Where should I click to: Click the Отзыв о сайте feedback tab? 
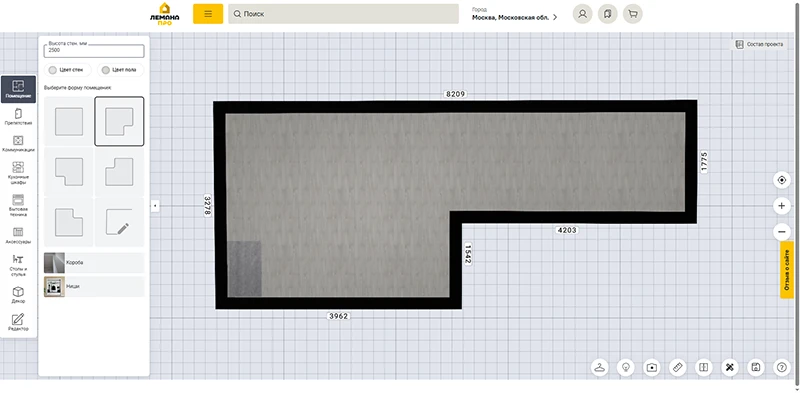[x=787, y=270]
